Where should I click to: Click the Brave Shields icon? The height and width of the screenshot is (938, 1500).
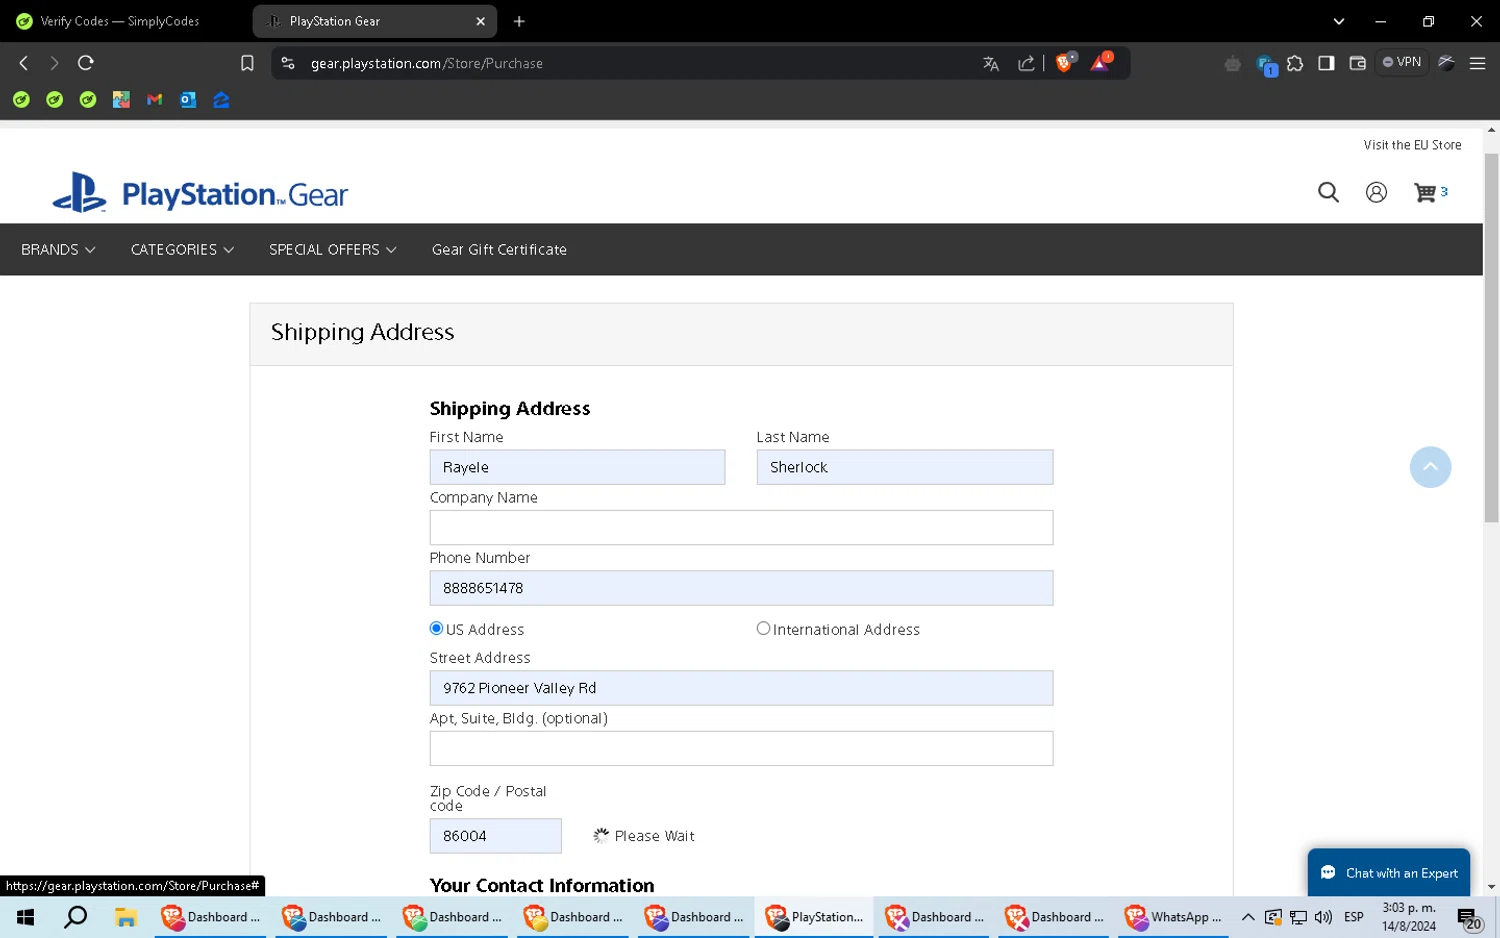[1064, 63]
